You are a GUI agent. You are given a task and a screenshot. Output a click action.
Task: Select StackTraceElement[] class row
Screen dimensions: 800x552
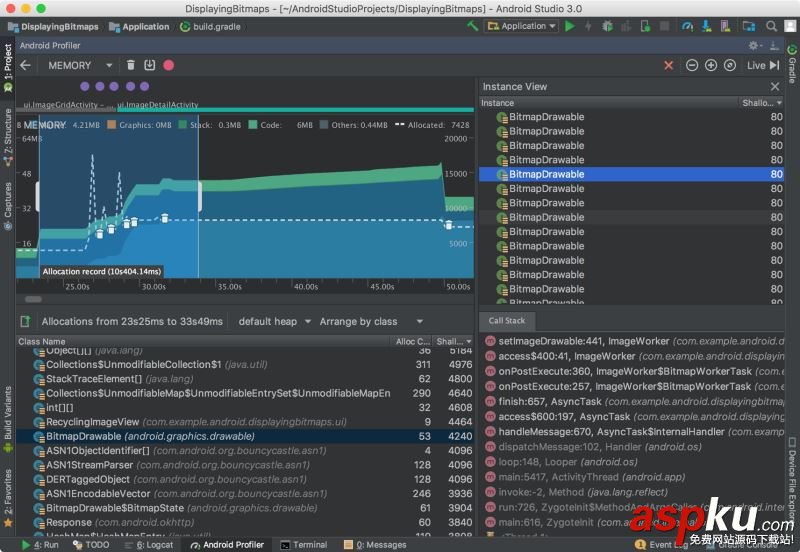245,379
